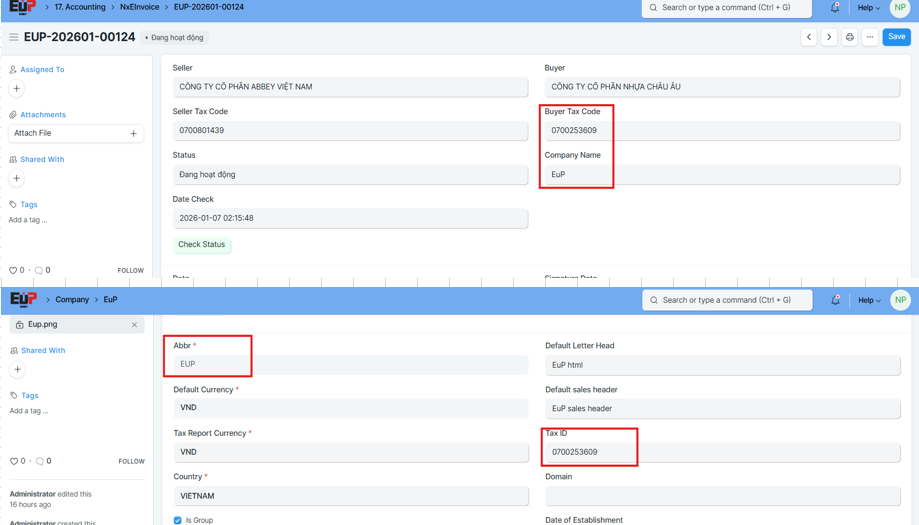The image size is (919, 525).
Task: Go to next document using right arrow
Action: (829, 37)
